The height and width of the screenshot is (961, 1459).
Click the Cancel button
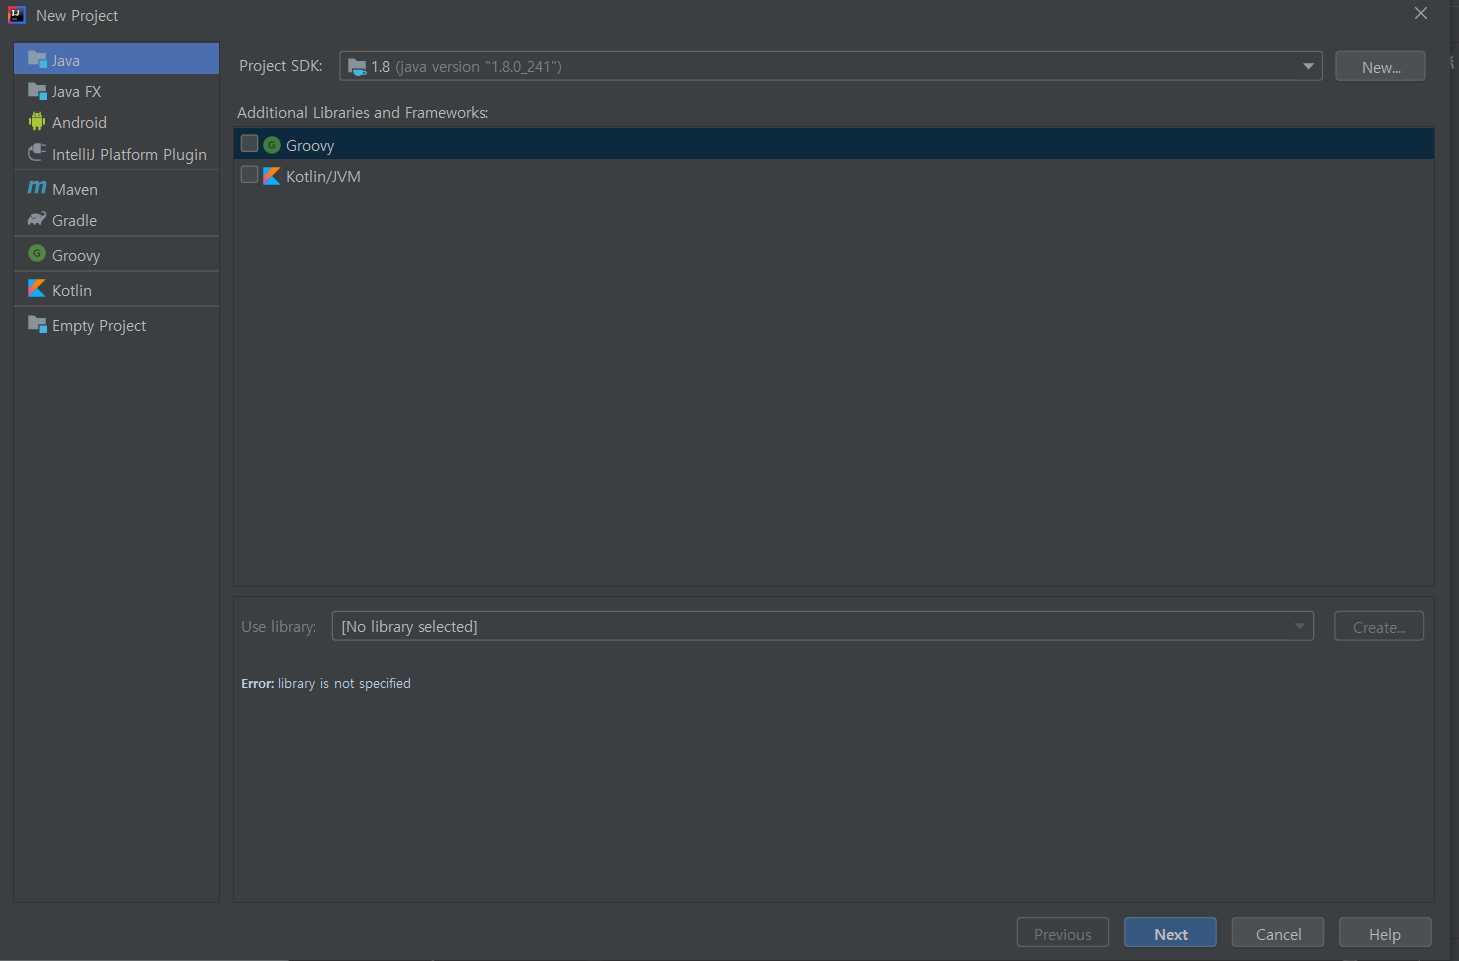(1278, 933)
